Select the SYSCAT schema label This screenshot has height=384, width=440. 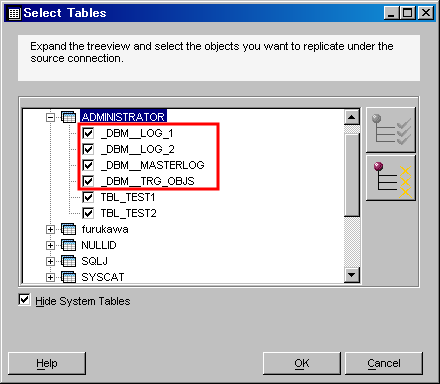coord(103,277)
